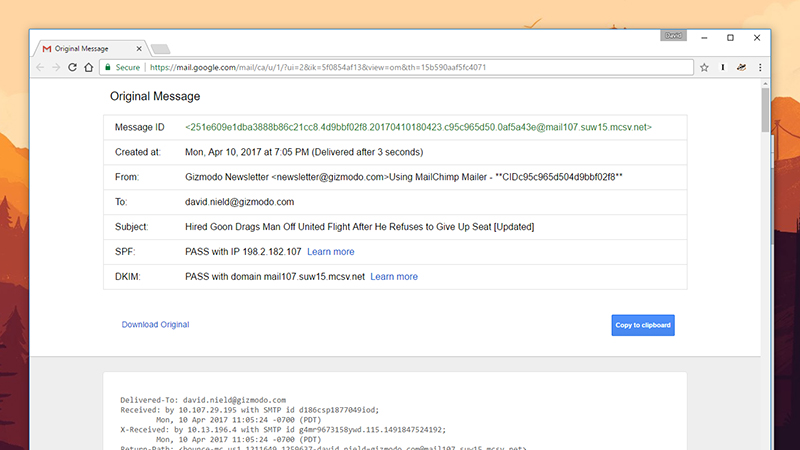
Task: Click the page vertical scrollbar thumb
Action: 765,109
